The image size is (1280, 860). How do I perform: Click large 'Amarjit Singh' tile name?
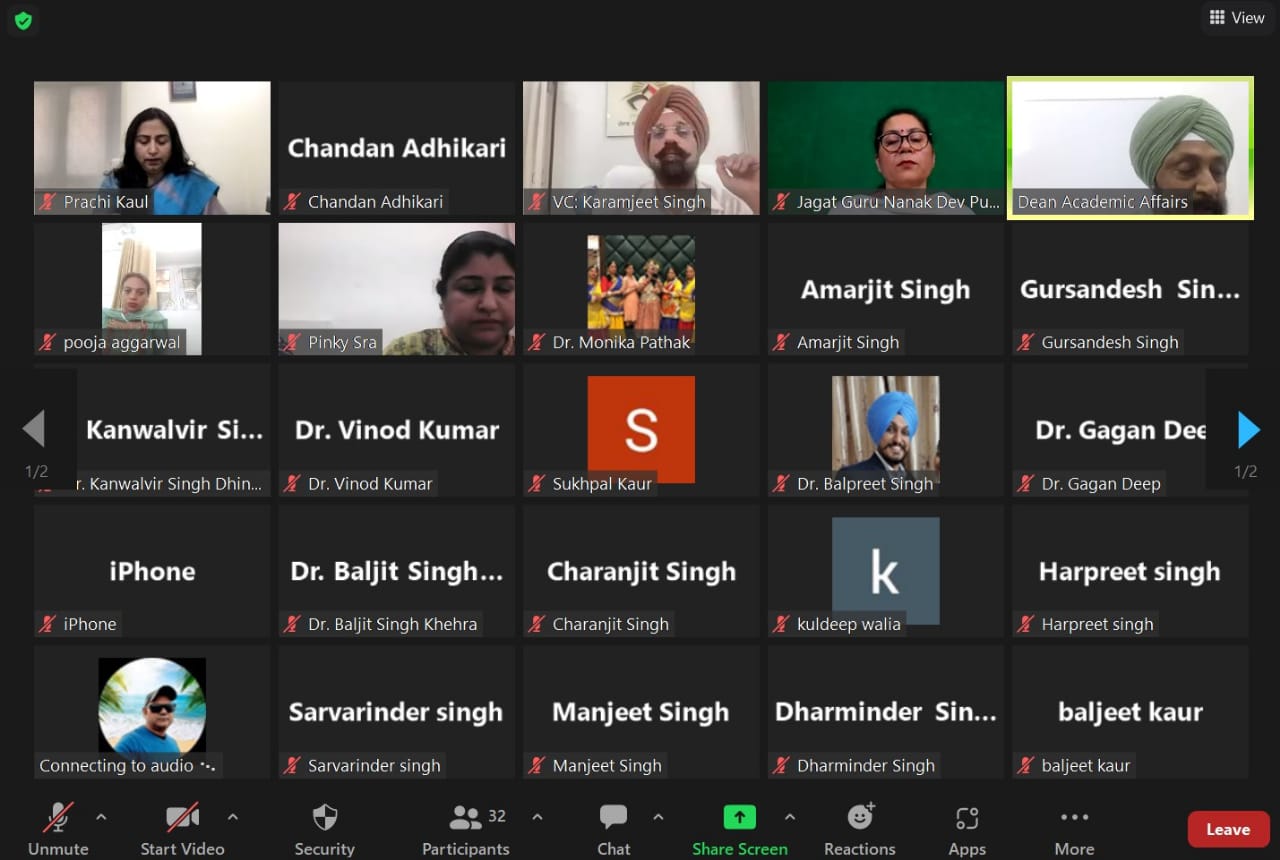tap(886, 290)
